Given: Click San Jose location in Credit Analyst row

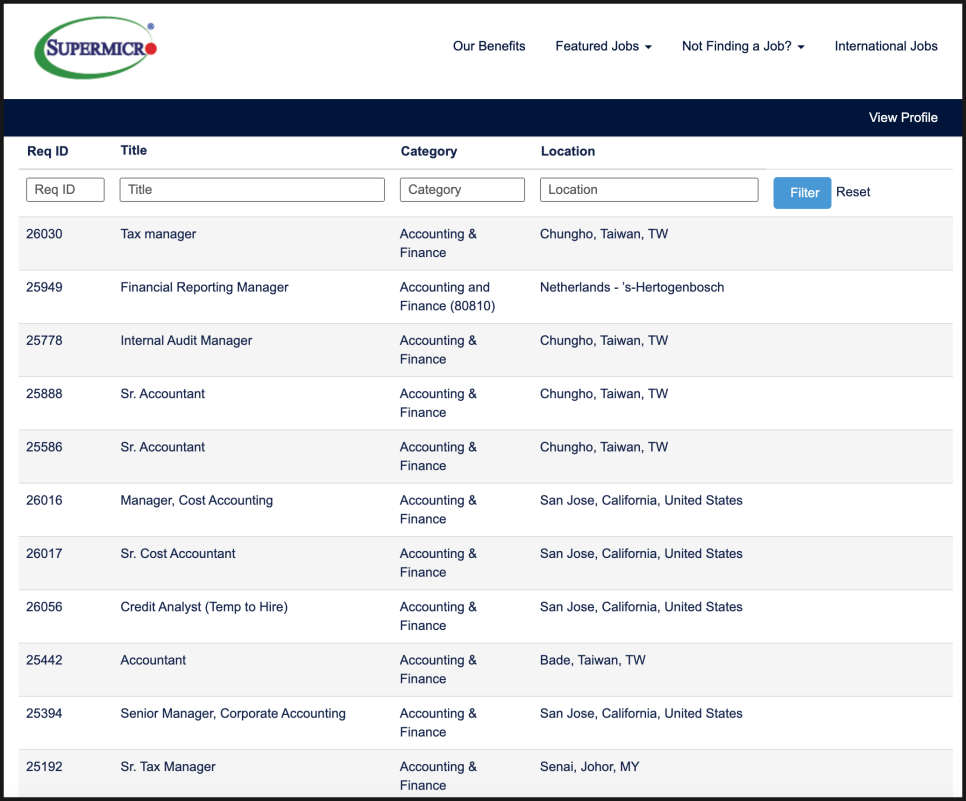Looking at the screenshot, I should [641, 607].
